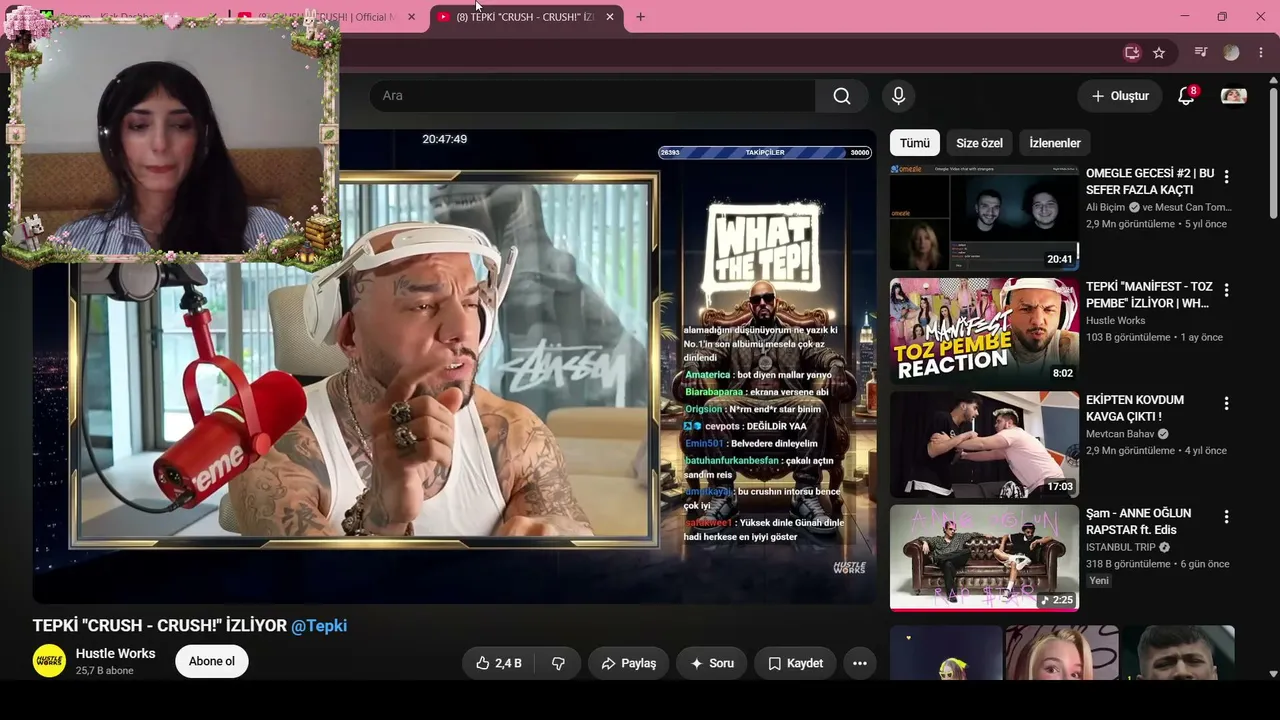Subscribe with the Abone ol button
1280x720 pixels.
pos(212,661)
